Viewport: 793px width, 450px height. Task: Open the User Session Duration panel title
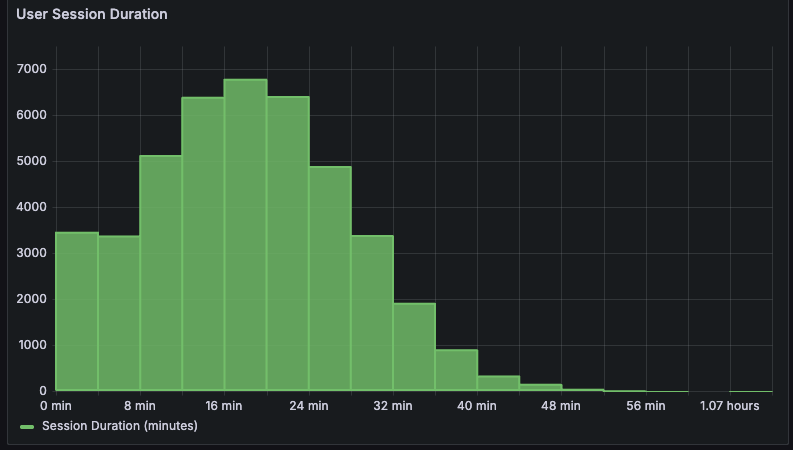(x=92, y=14)
